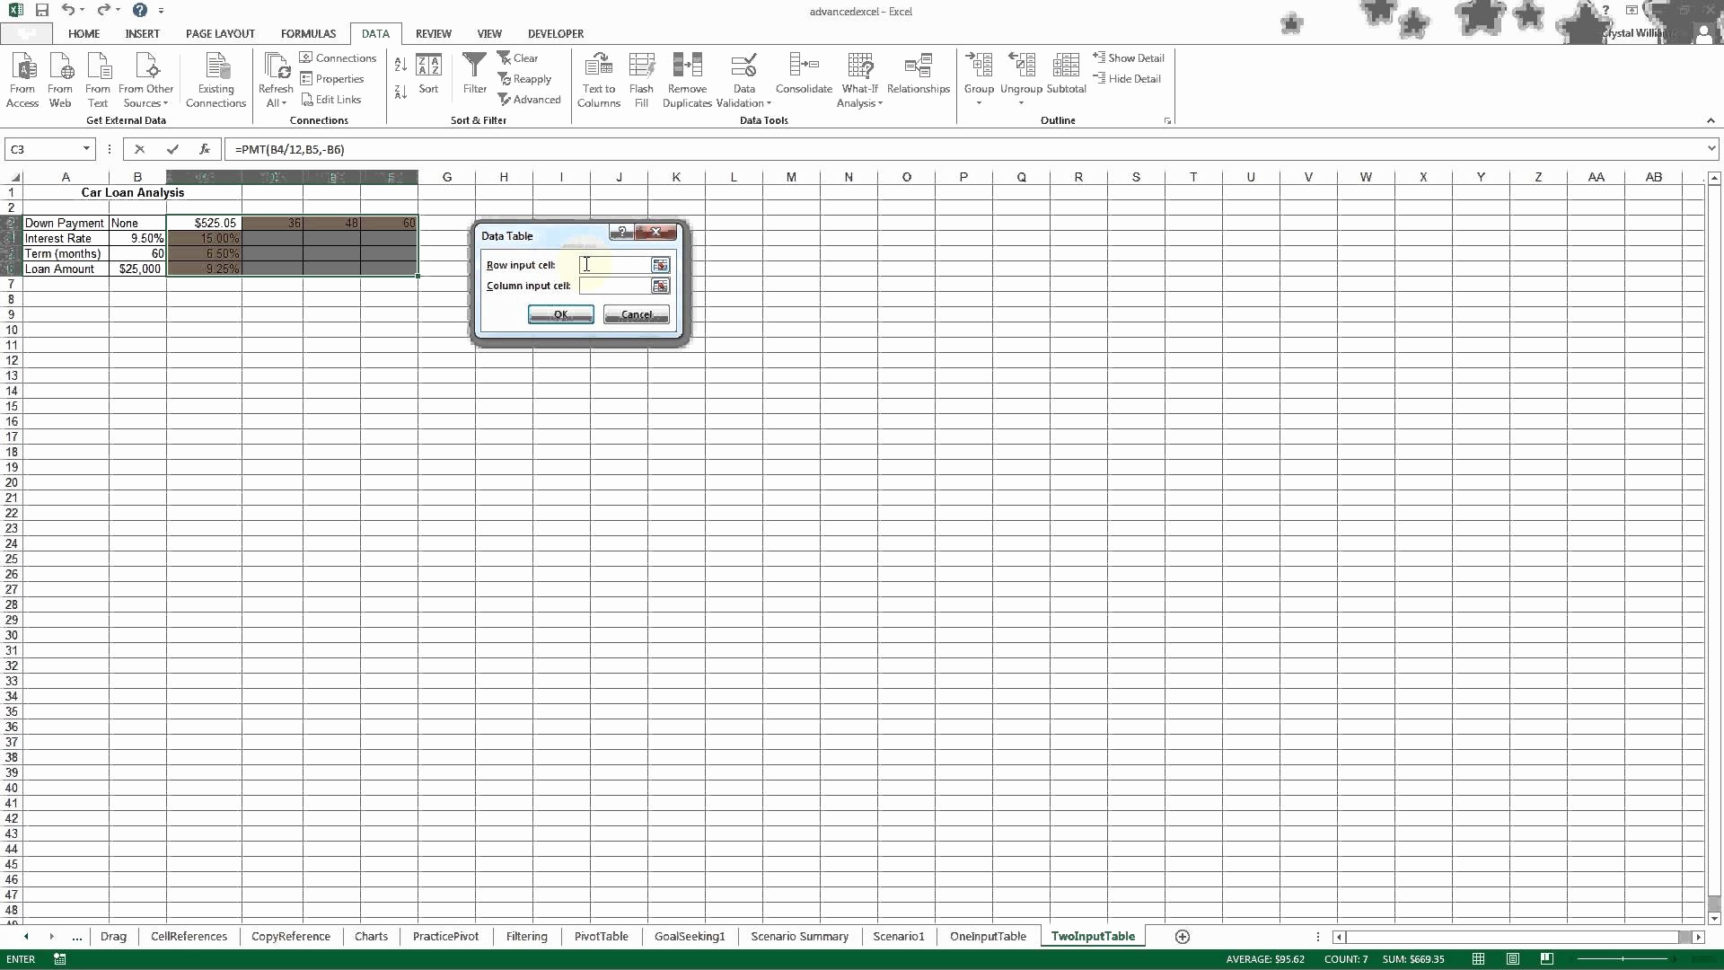Toggle macro recording in the status bar
Viewport: 1724px width, 970px height.
(60, 959)
